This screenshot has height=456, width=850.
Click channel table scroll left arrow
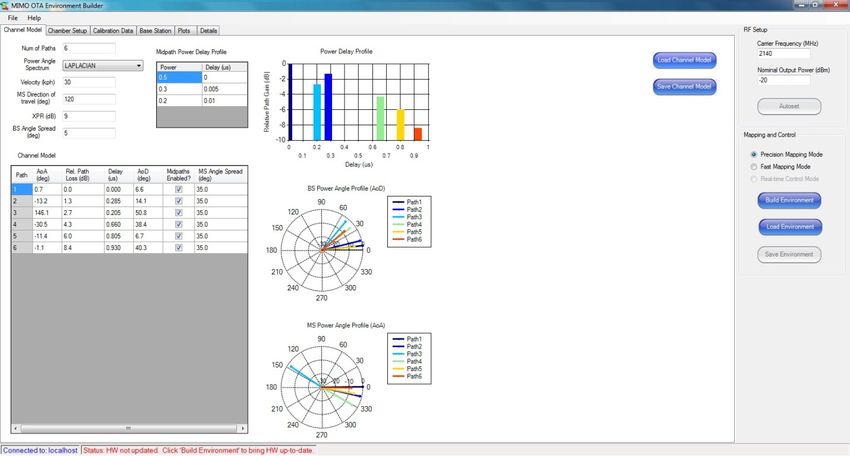(x=15, y=428)
